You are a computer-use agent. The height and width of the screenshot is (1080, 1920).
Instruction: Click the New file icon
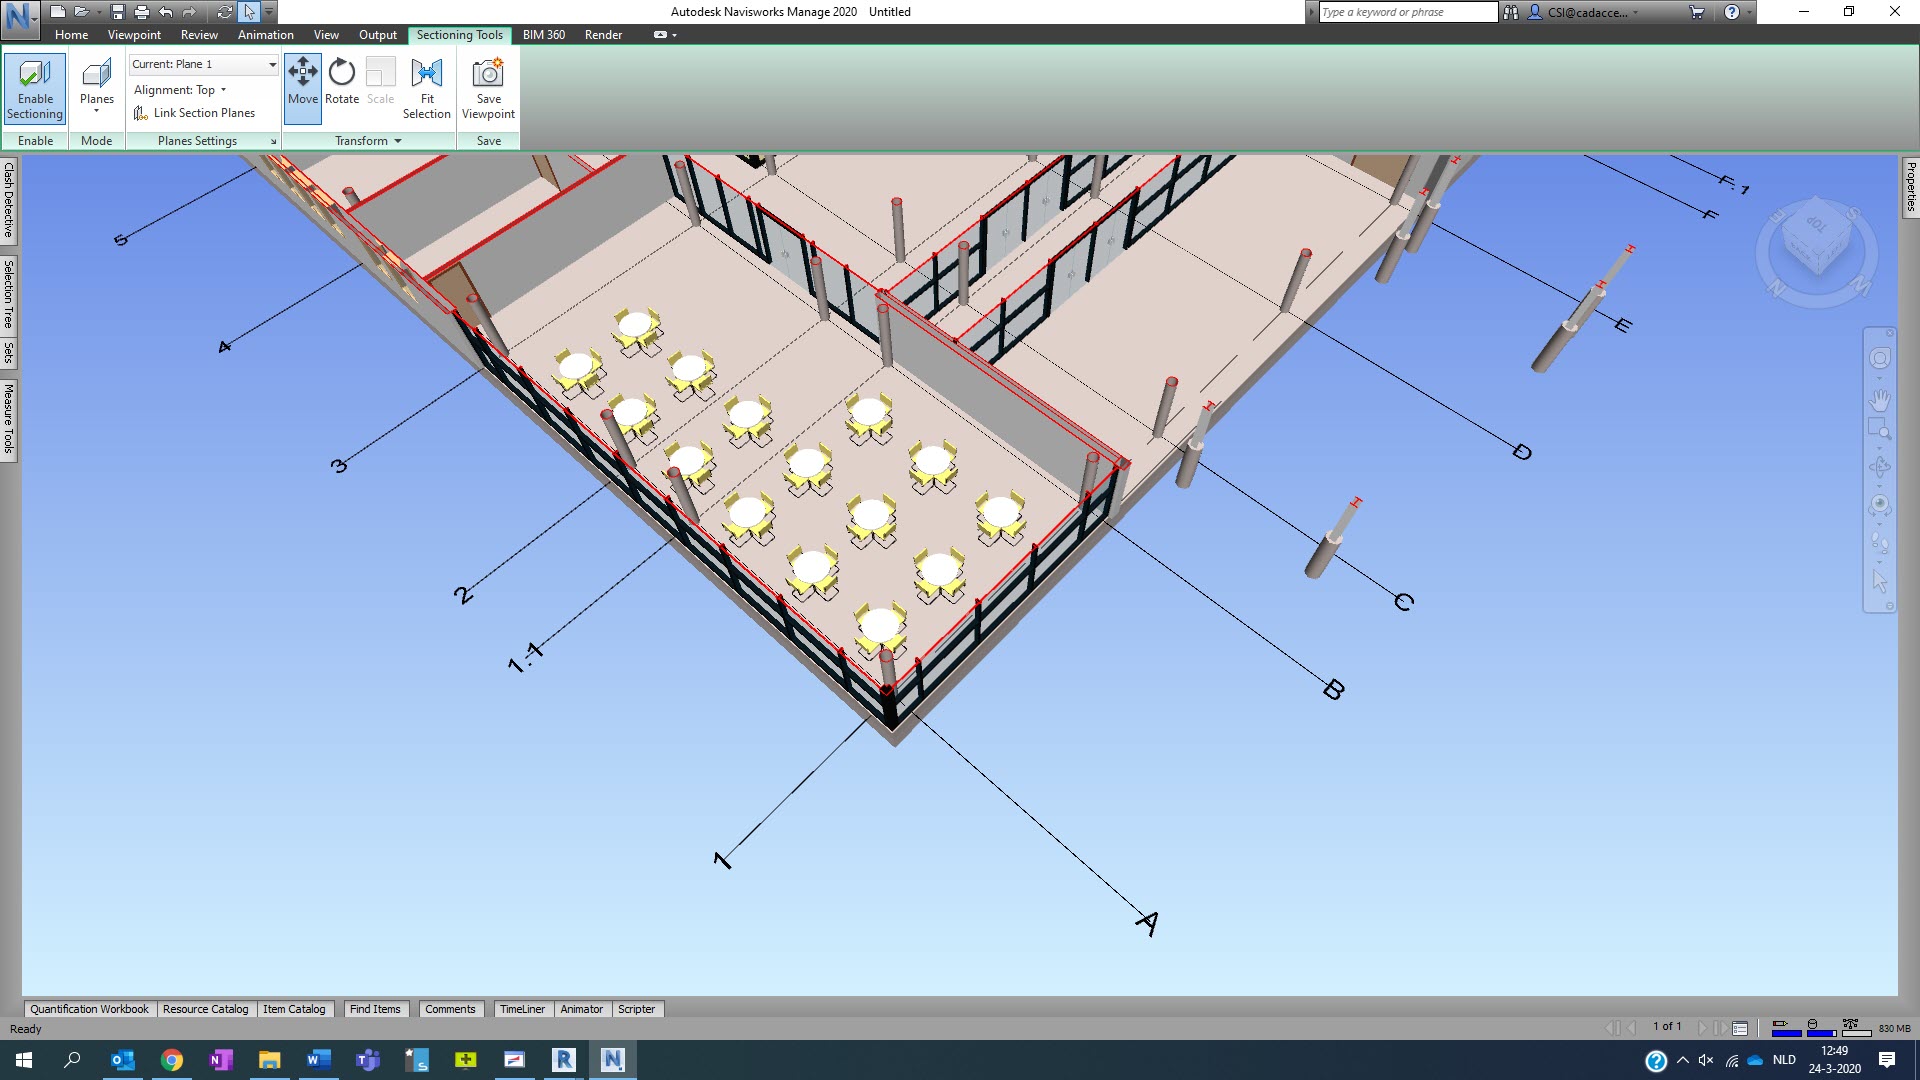(58, 12)
